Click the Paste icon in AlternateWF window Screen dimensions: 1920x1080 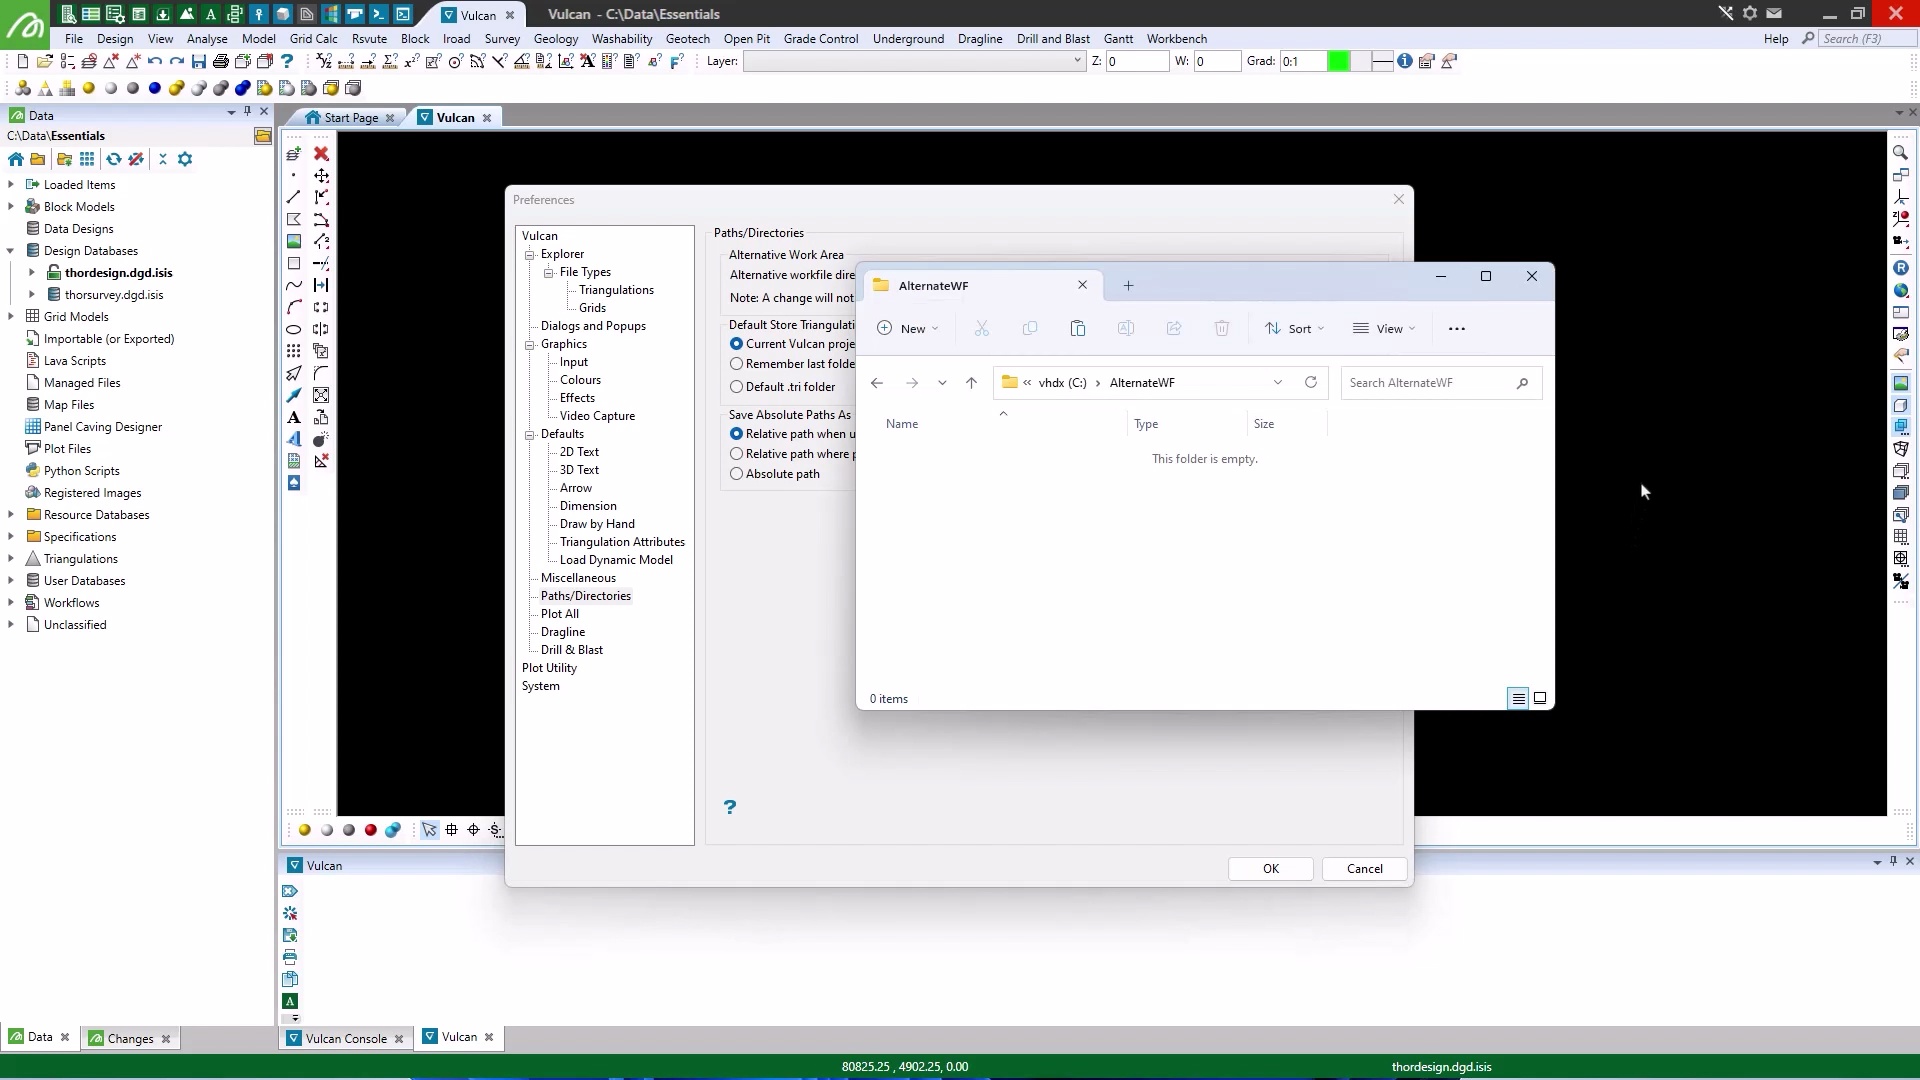click(x=1078, y=328)
